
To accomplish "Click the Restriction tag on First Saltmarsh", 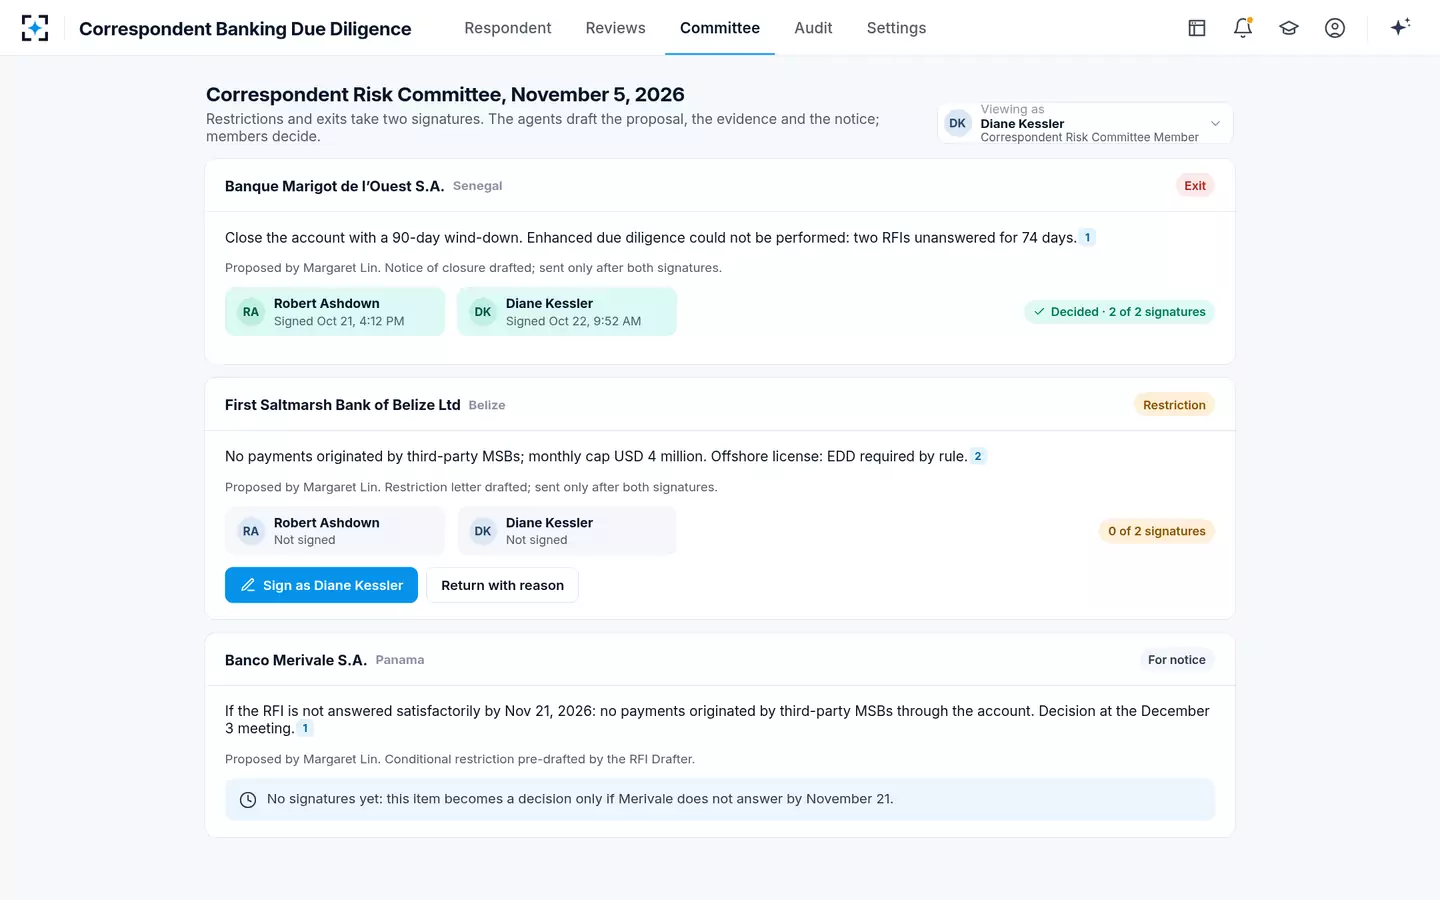I will pyautogui.click(x=1174, y=405).
